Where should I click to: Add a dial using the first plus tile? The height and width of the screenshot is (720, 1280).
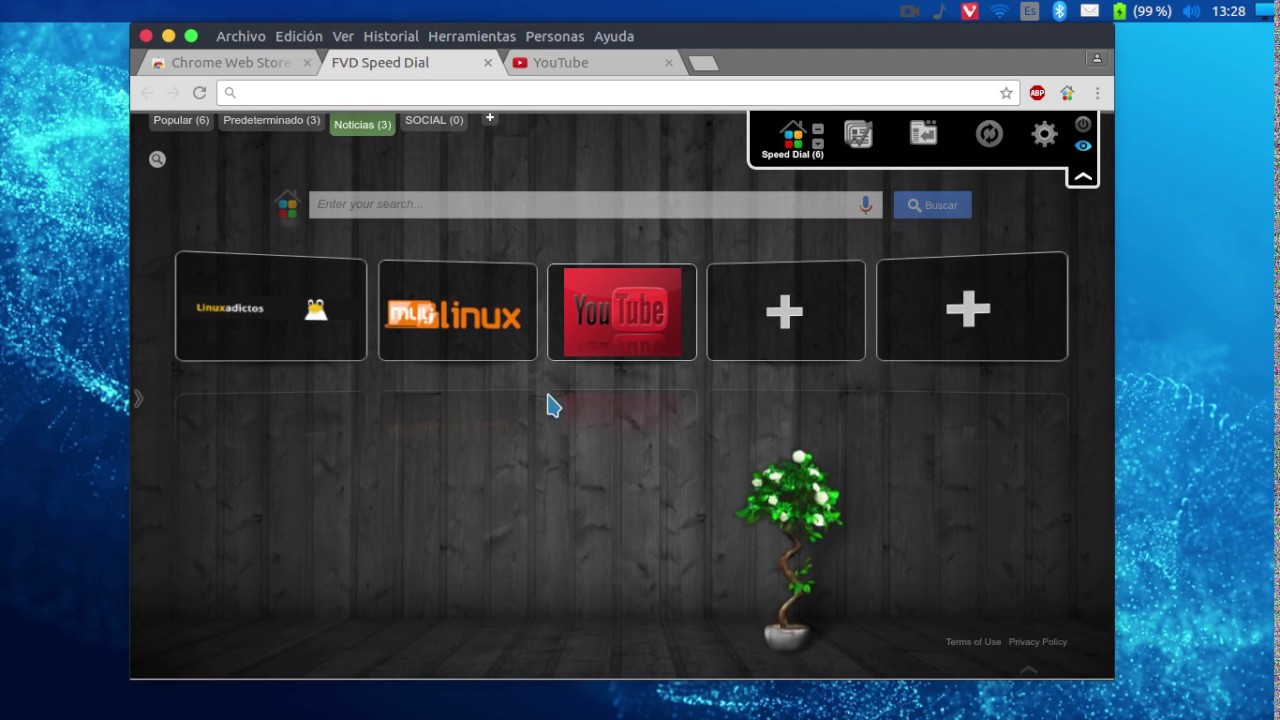click(786, 311)
